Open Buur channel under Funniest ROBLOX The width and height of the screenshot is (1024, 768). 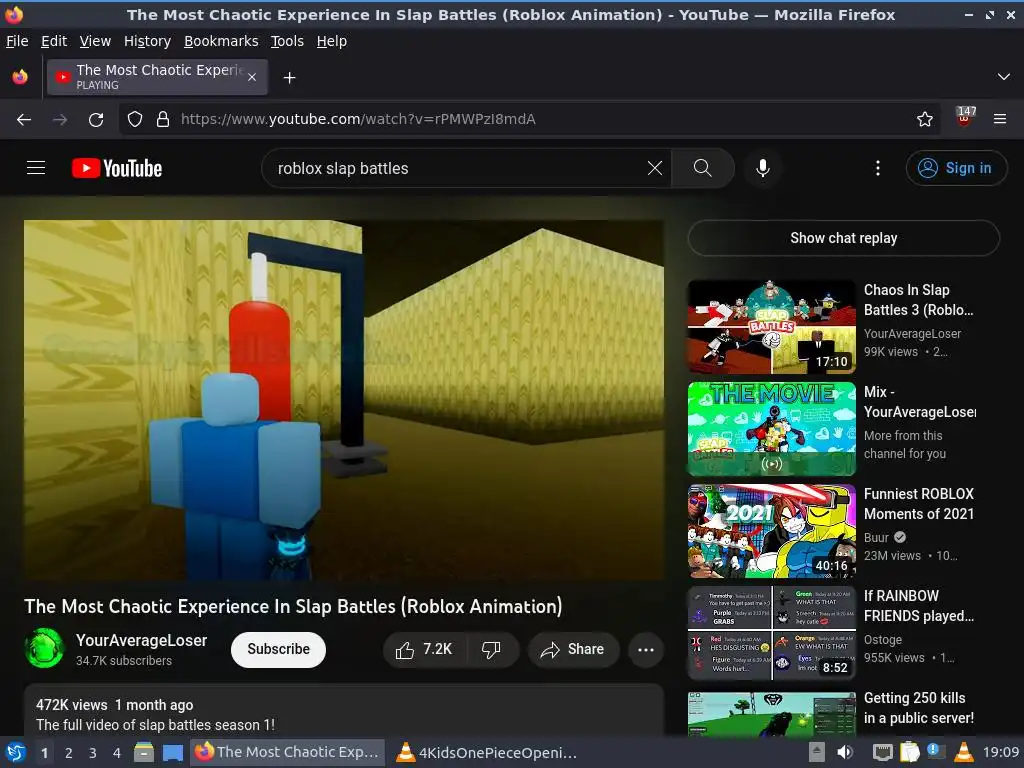(x=876, y=537)
